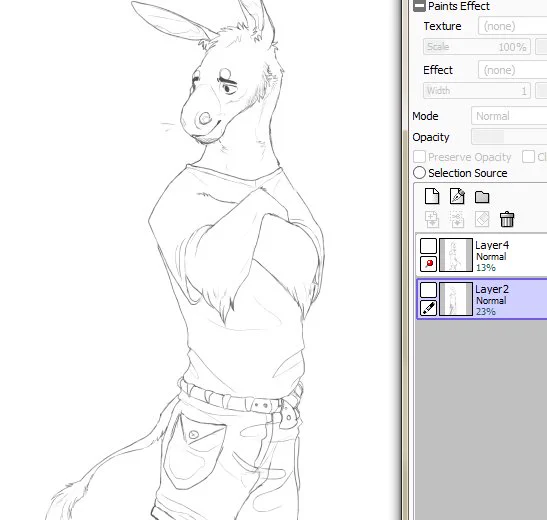The image size is (547, 520).
Task: Click the merge down layer icon
Action: [x=457, y=219]
